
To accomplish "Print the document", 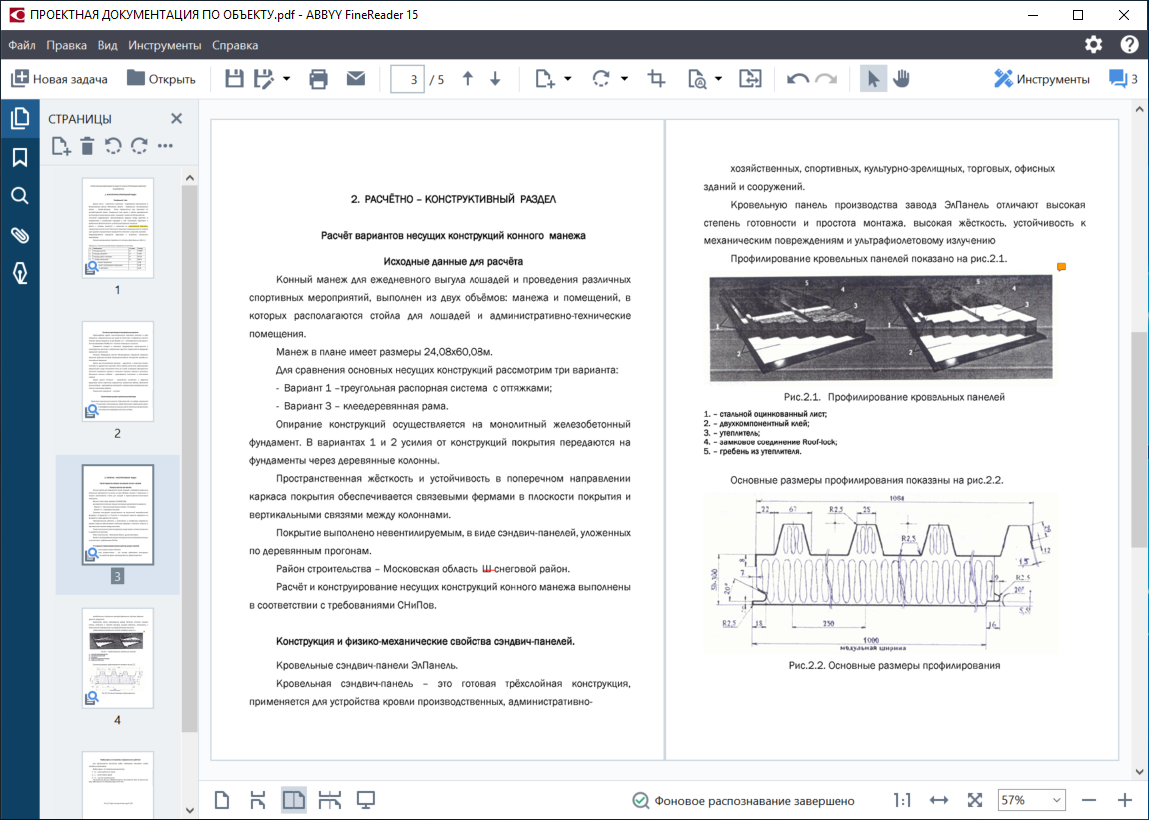I will click(318, 79).
